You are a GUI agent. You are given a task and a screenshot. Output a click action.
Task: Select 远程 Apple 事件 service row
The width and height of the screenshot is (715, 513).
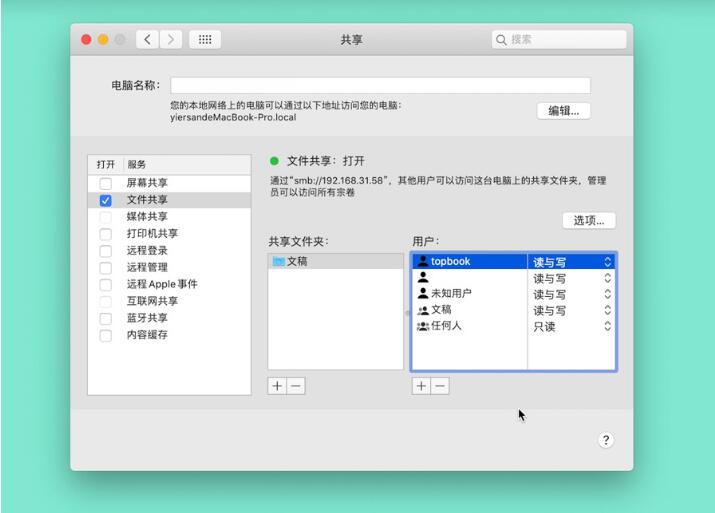tap(169, 285)
